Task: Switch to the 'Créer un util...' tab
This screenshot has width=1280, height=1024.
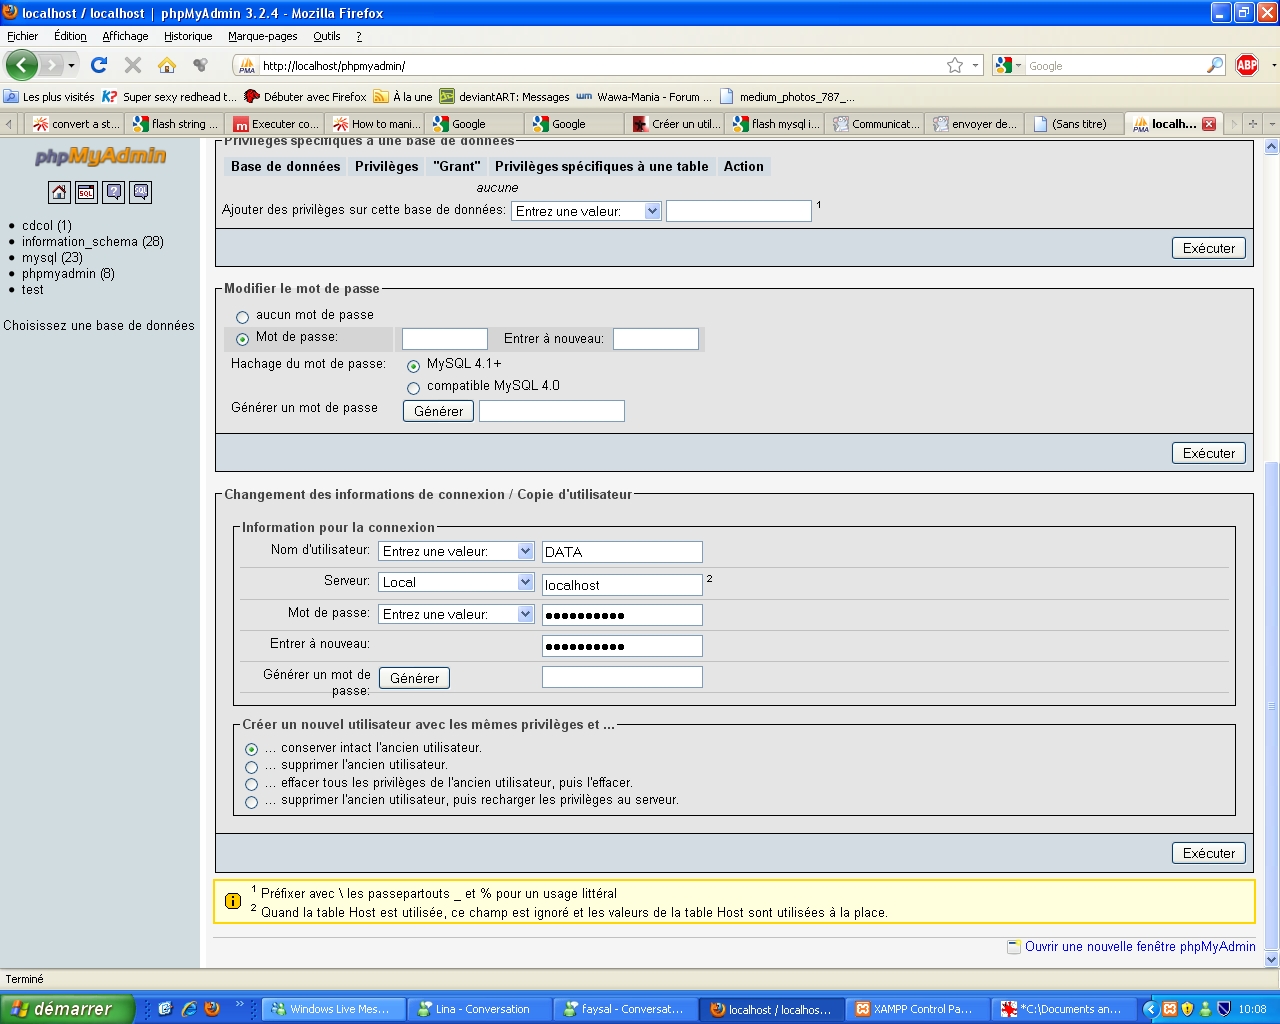Action: [x=676, y=124]
